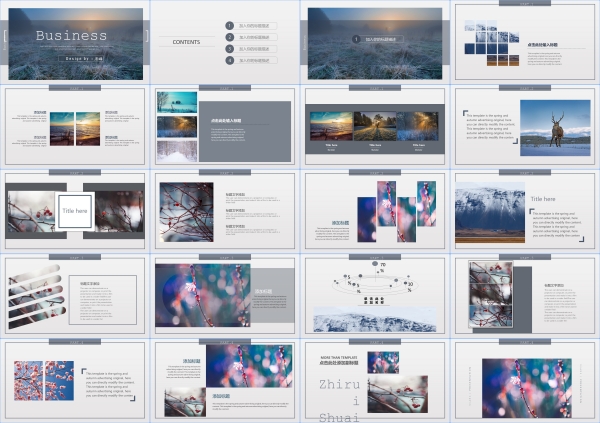This screenshot has height=423, width=600.
Task: Open the sunset section divider slide
Action: click(x=375, y=42)
